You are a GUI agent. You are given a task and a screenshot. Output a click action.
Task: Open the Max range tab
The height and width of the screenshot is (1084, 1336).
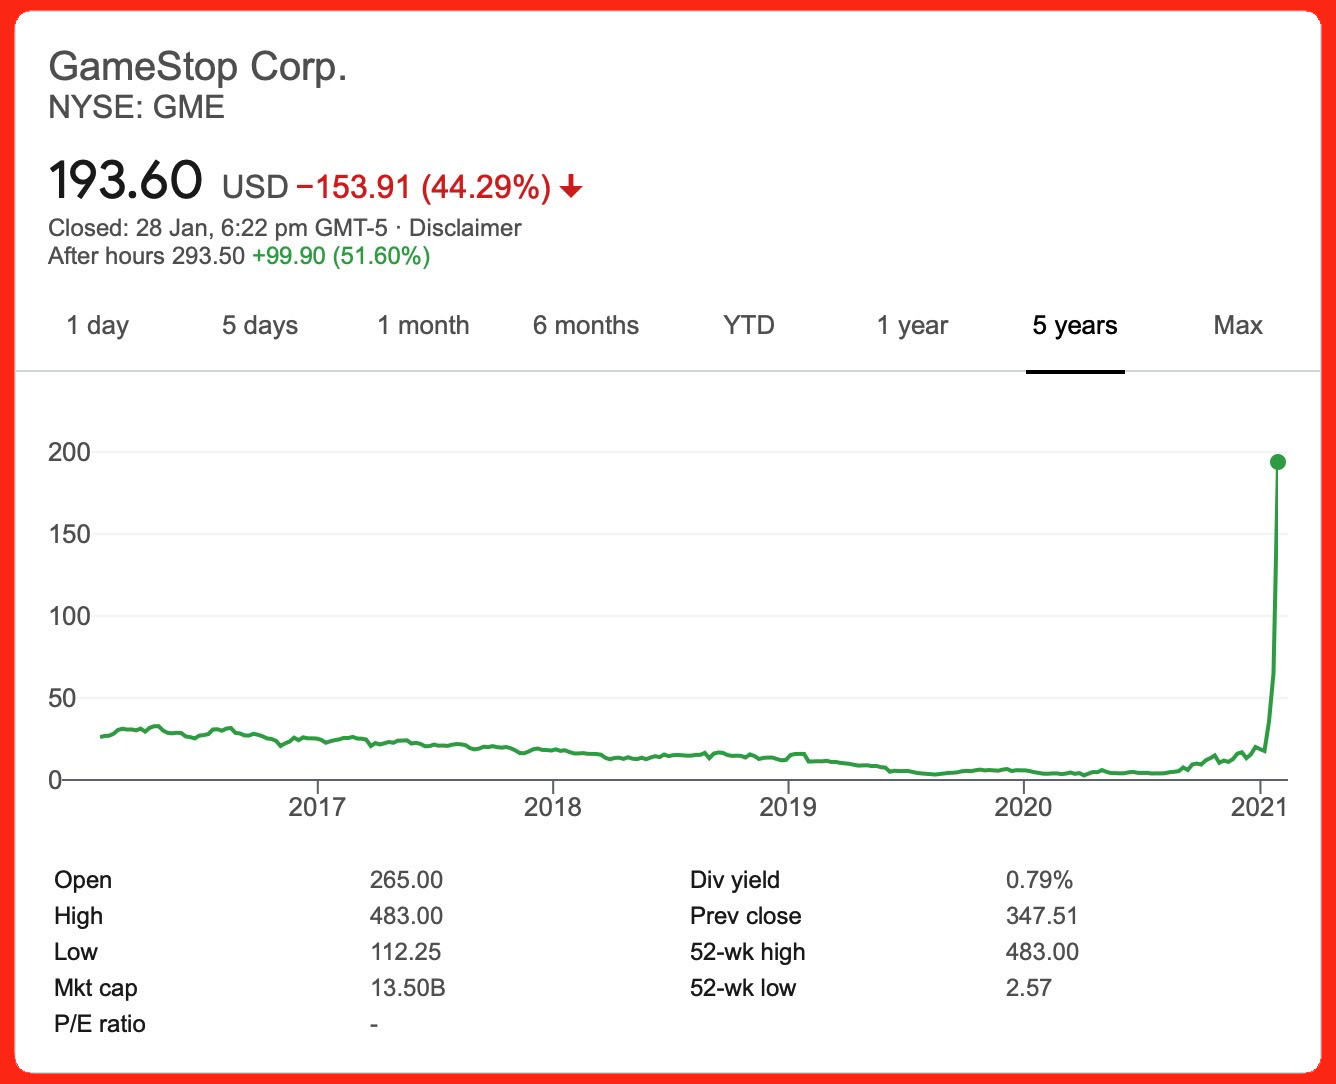[1238, 325]
